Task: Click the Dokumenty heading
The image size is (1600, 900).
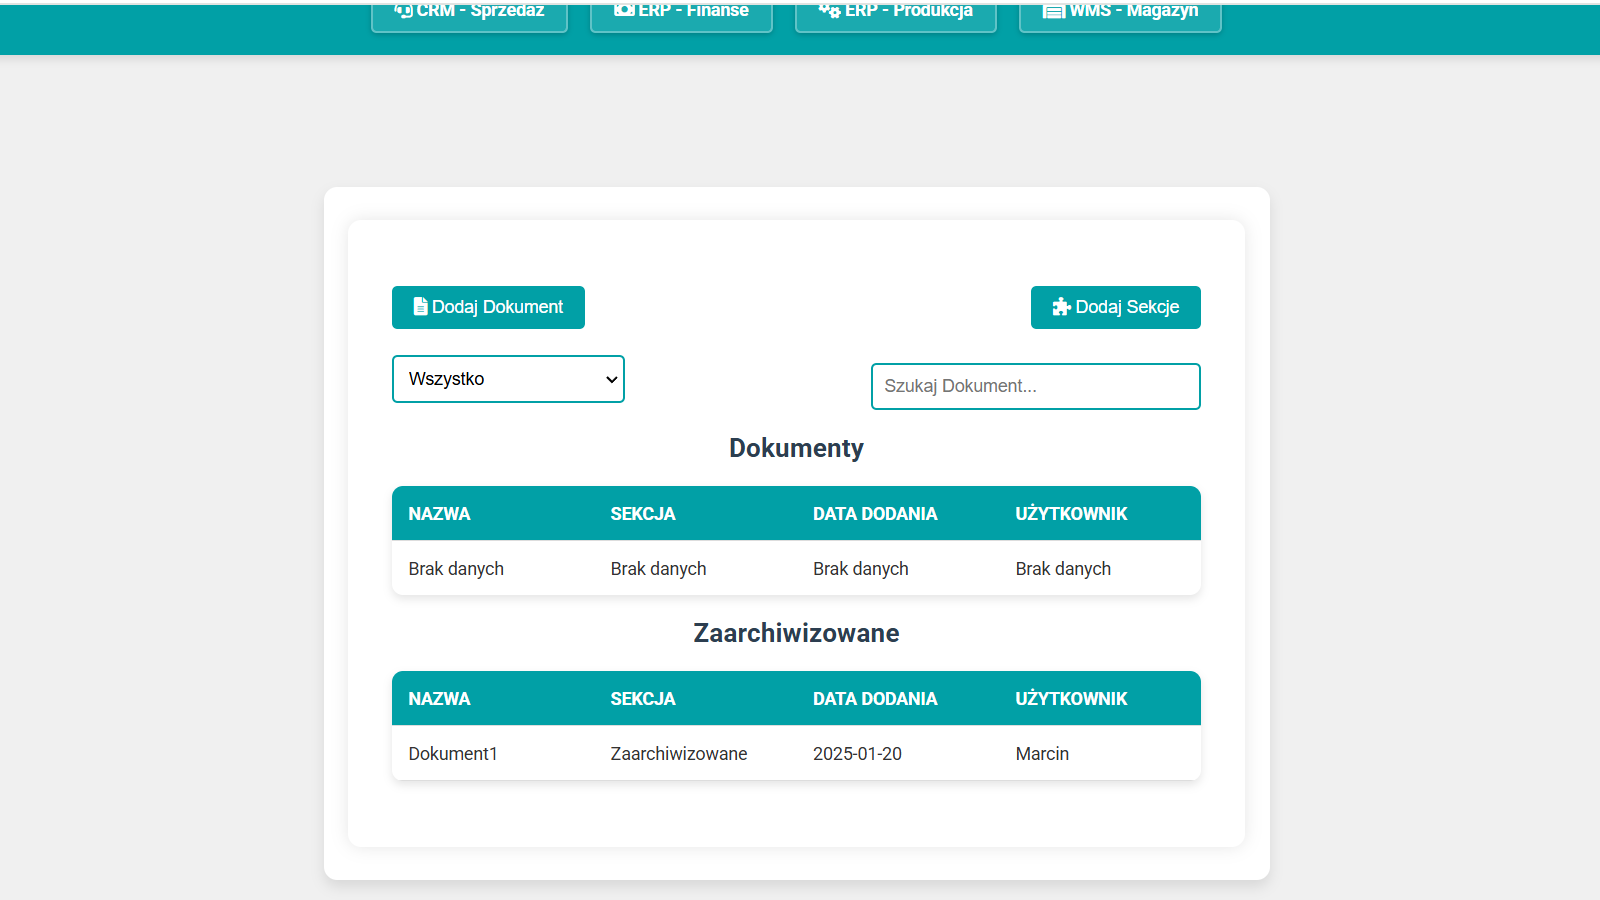Action: point(796,448)
